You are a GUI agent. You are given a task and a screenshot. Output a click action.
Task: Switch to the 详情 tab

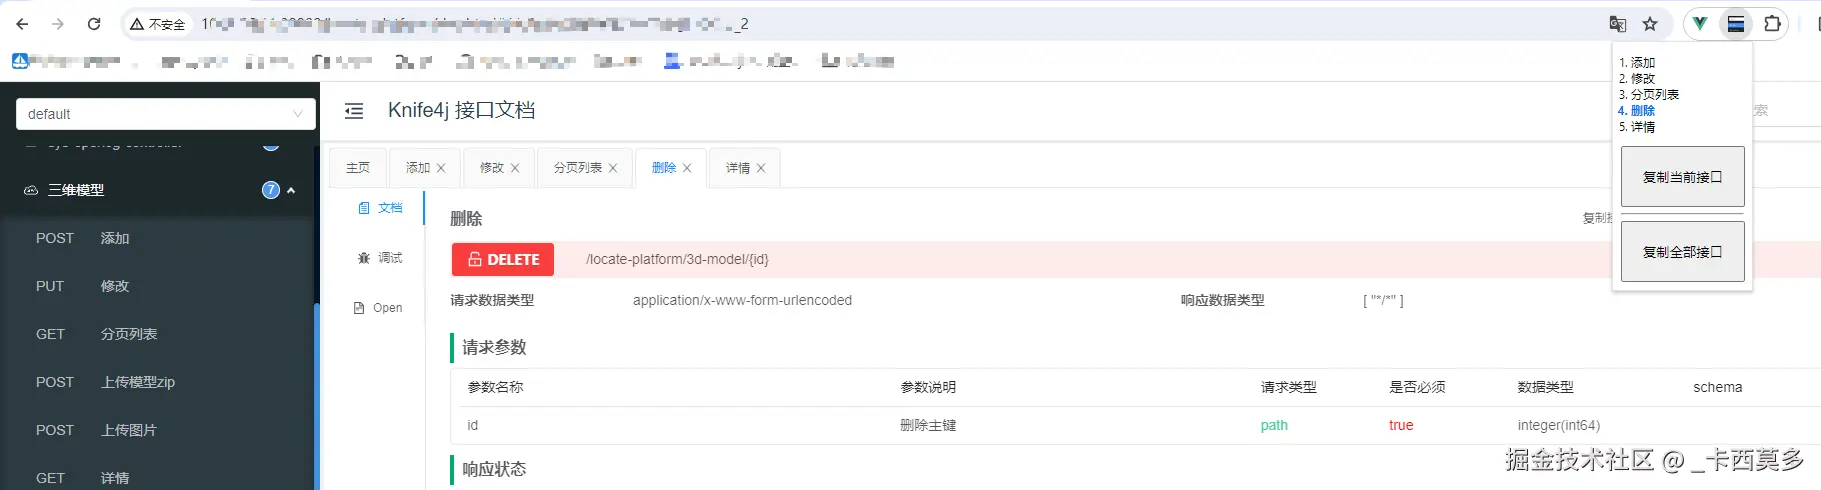(738, 168)
